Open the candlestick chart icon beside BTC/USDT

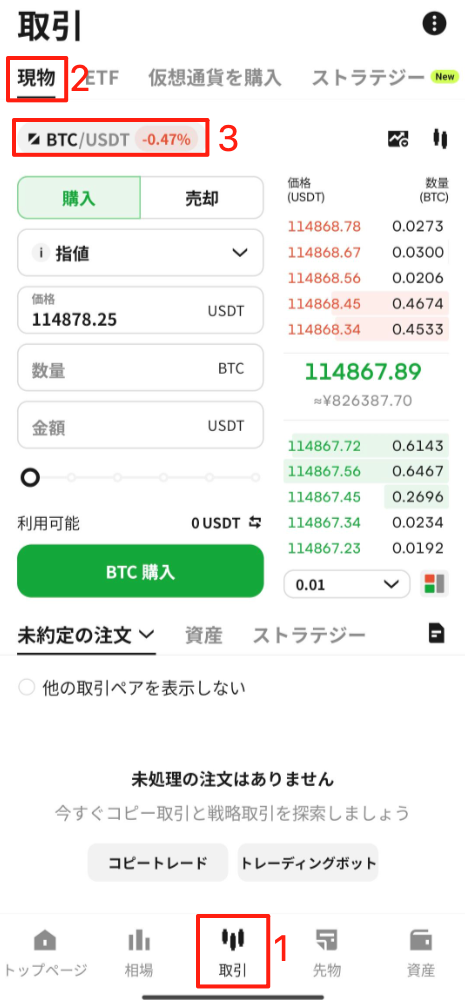pos(439,138)
